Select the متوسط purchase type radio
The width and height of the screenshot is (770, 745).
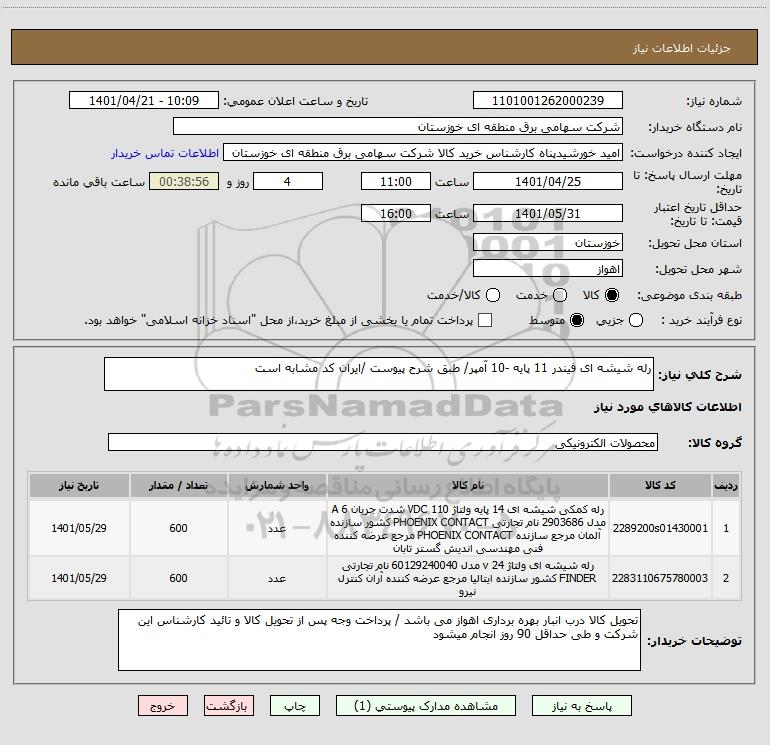pos(577,320)
